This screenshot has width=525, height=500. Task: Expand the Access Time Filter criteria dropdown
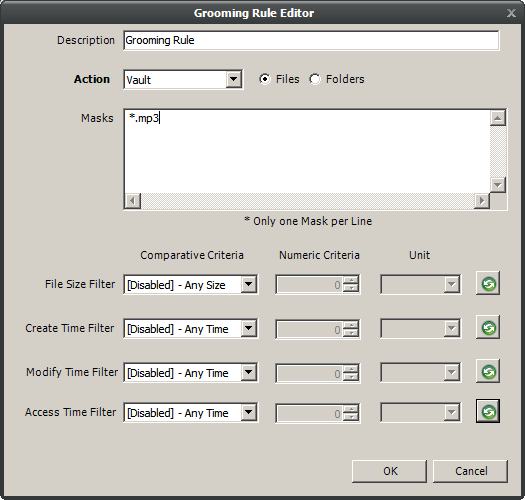[x=191, y=413]
